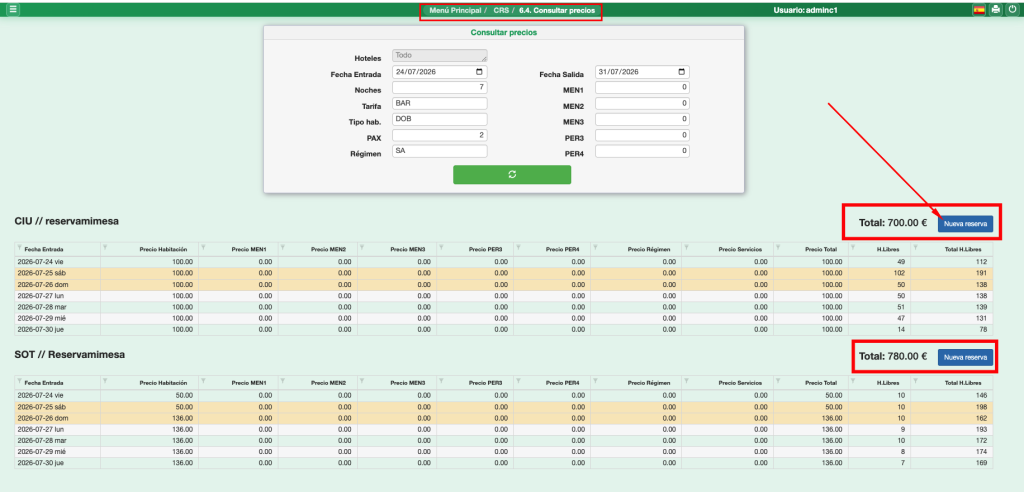Click the green refresh search button
This screenshot has height=492, width=1024.
tap(512, 174)
